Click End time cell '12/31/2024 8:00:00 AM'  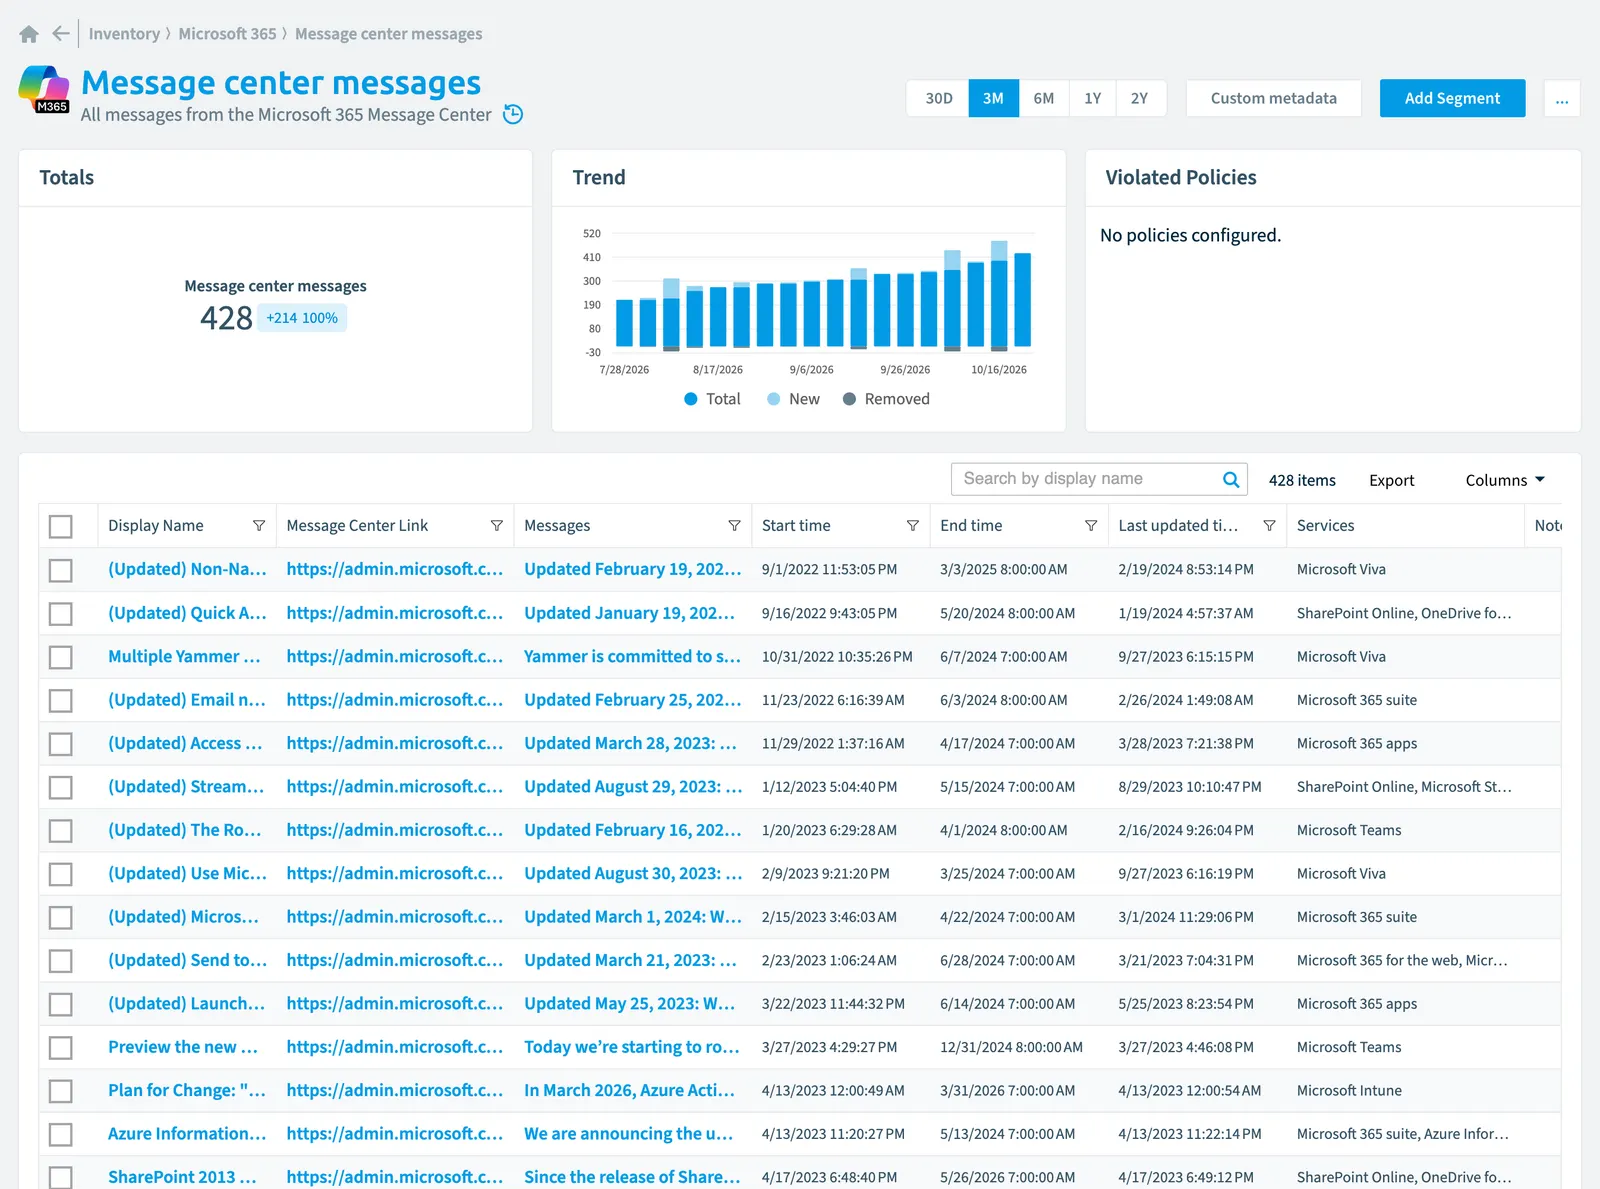click(x=1011, y=1047)
